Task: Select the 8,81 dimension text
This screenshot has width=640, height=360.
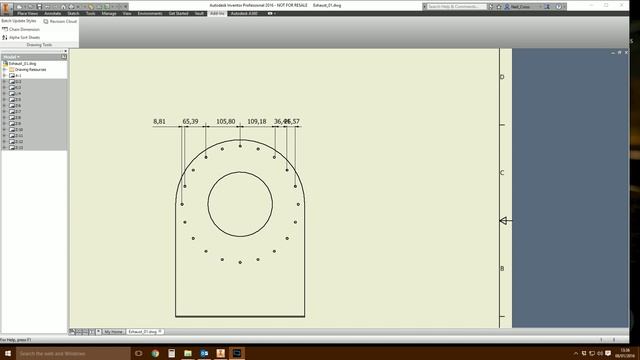Action: (159, 121)
